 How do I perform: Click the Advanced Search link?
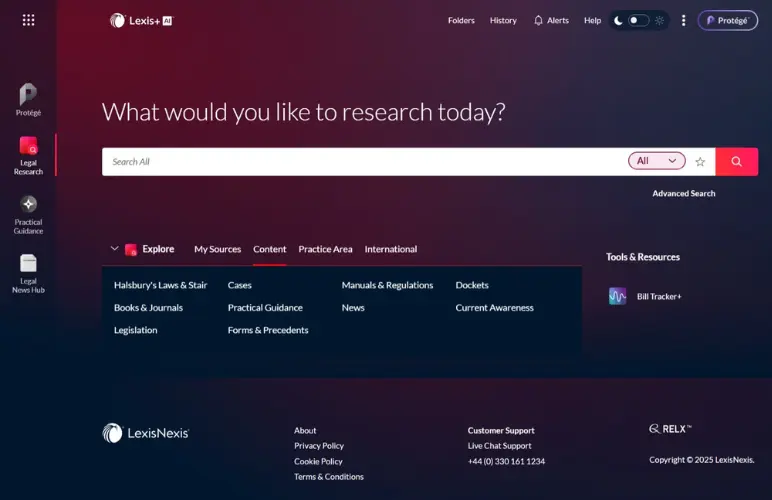pyautogui.click(x=683, y=193)
